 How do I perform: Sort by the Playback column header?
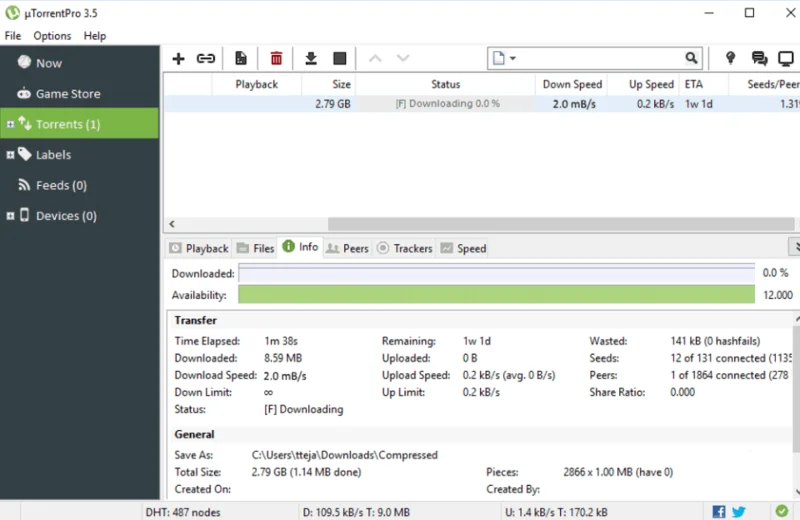point(256,84)
